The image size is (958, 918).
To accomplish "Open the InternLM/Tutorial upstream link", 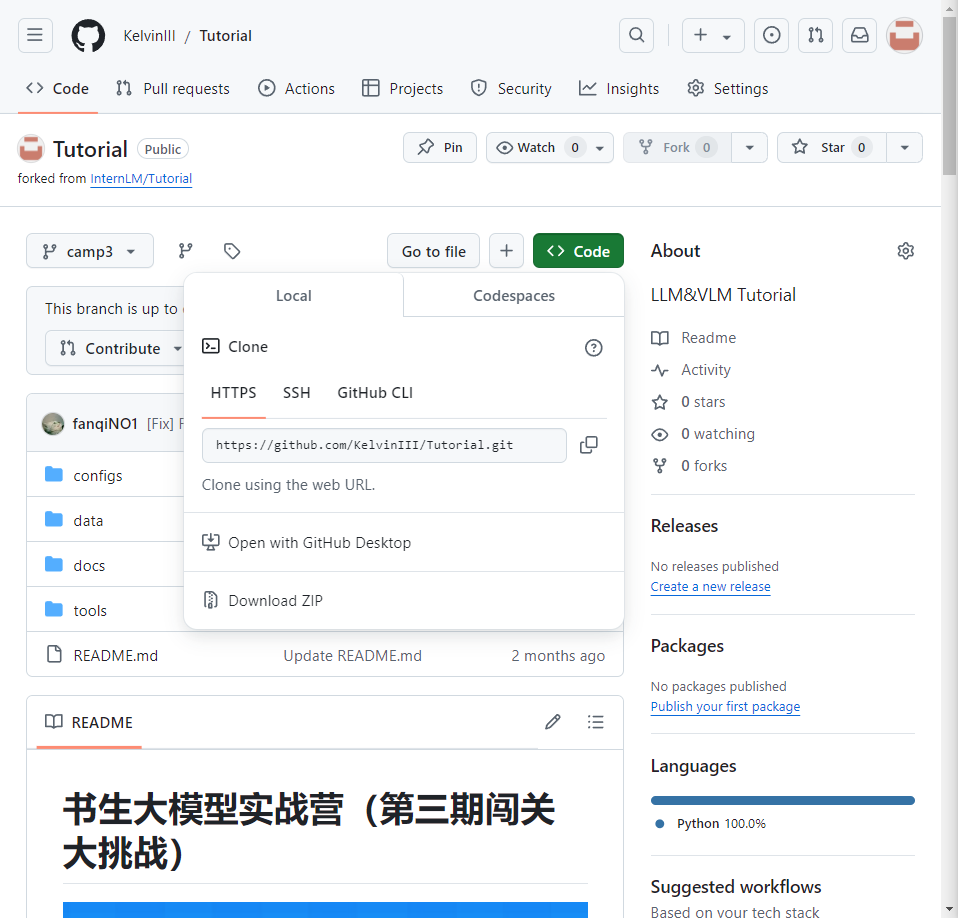I will pos(141,178).
